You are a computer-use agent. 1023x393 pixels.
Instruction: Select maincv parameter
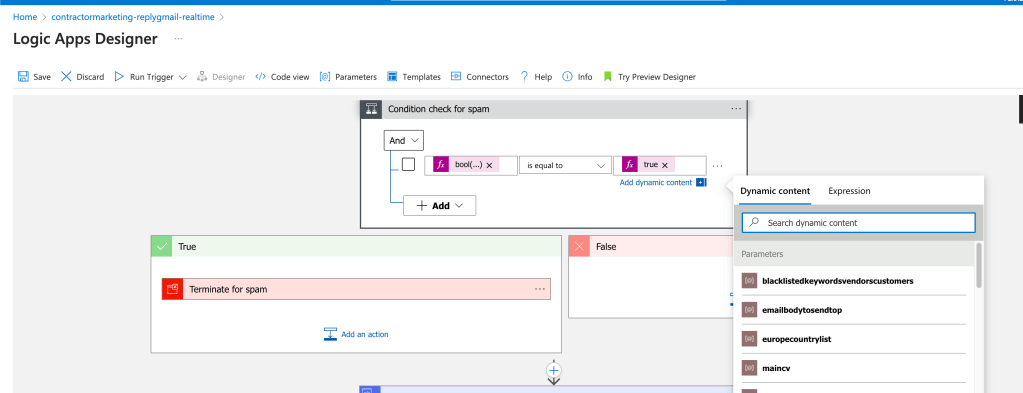853,368
